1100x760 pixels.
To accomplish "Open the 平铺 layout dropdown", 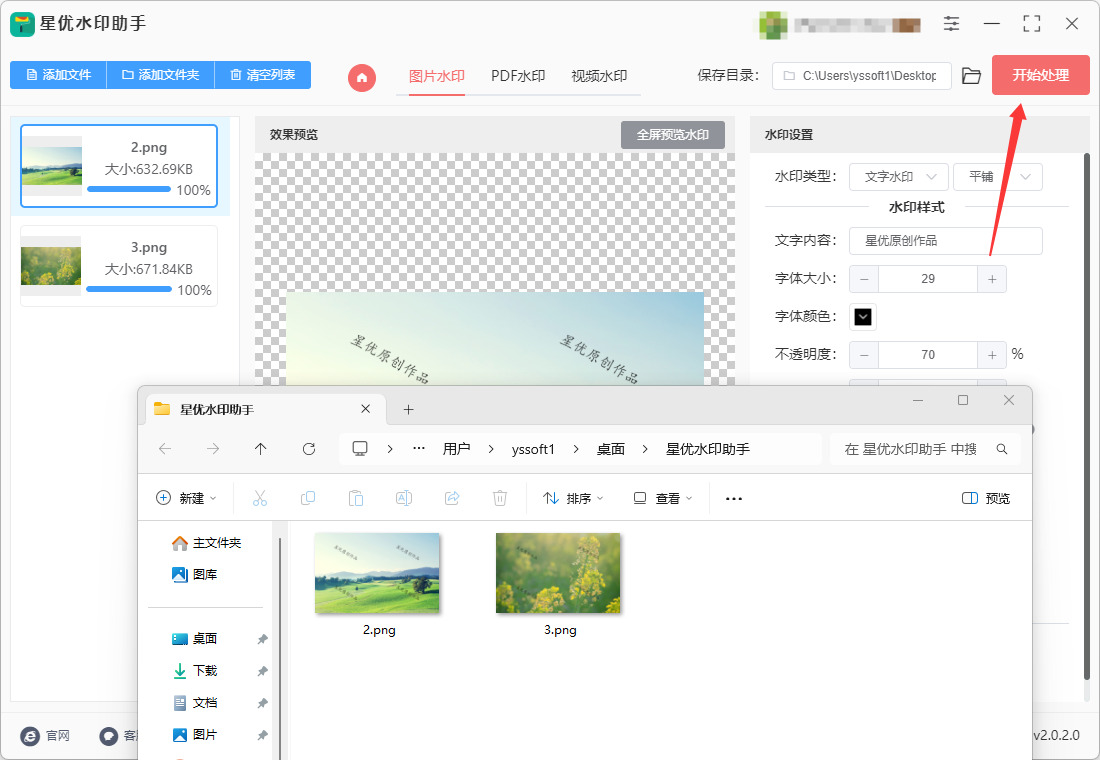I will coord(998,177).
